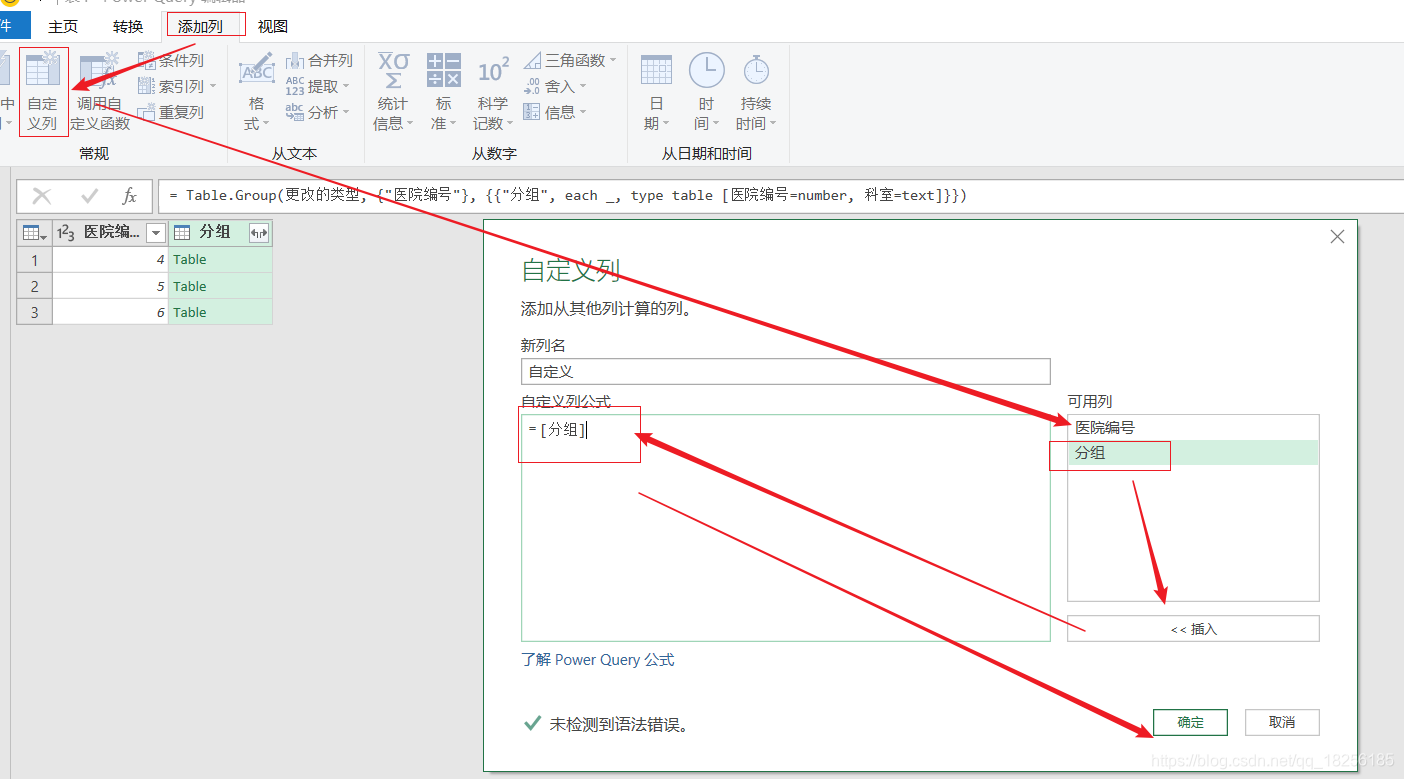
Task: Click the 确定 (OK) button
Action: 1190,722
